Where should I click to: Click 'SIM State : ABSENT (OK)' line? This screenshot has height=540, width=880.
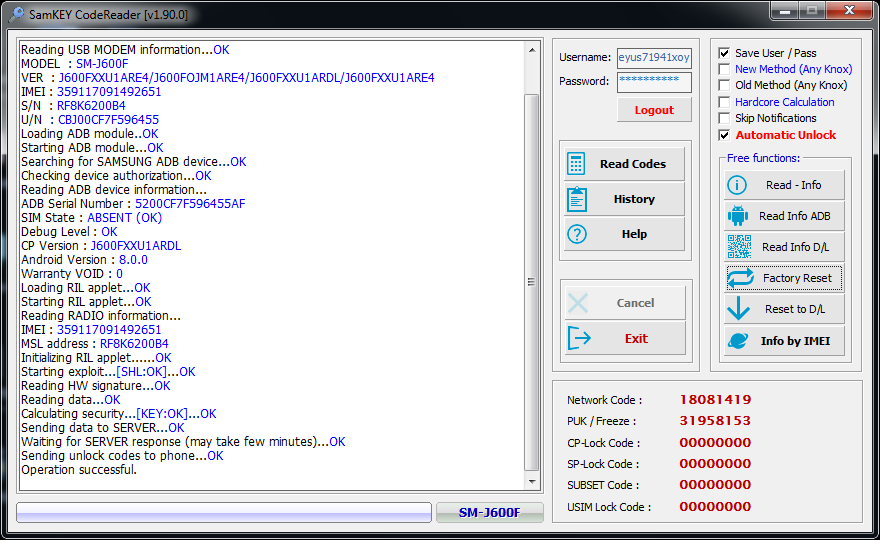[91, 218]
